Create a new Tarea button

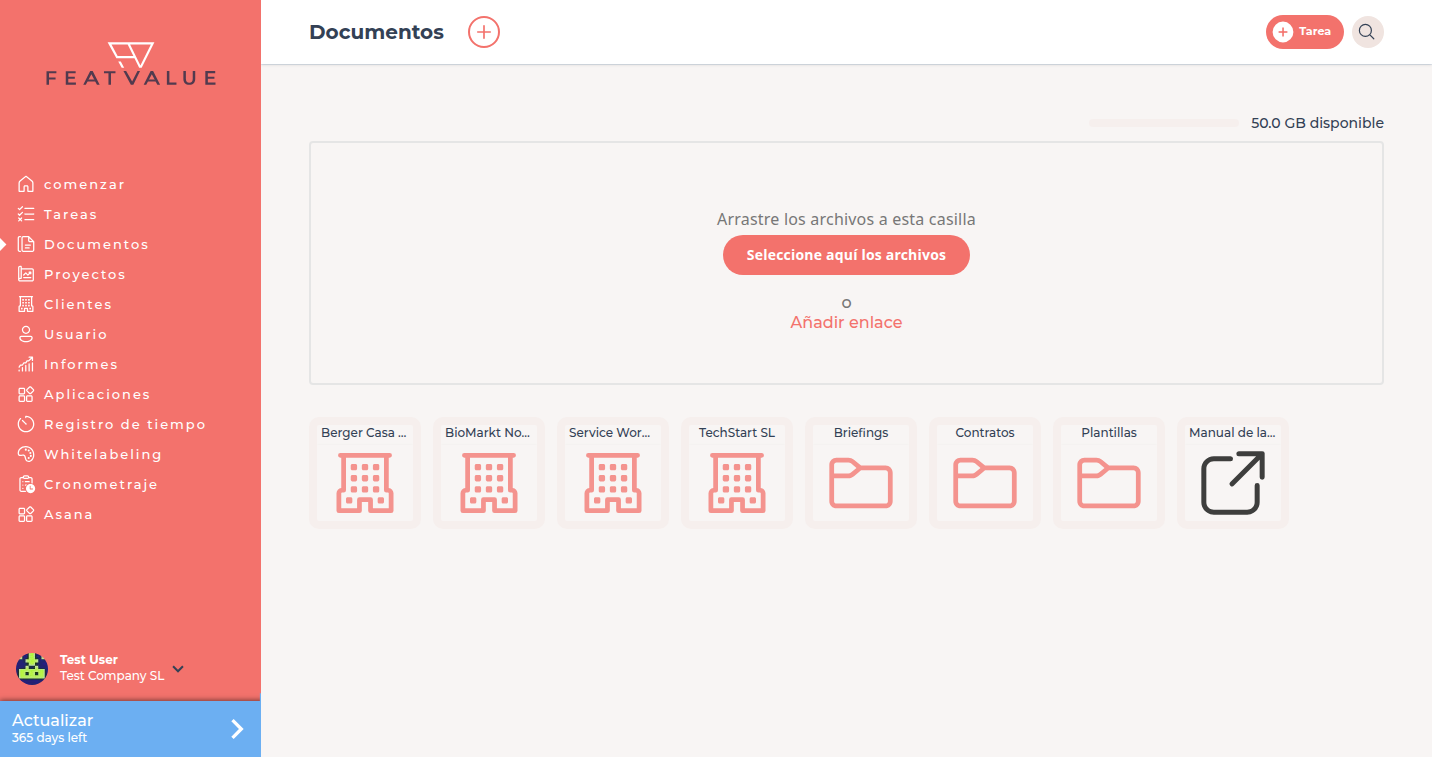click(1304, 32)
